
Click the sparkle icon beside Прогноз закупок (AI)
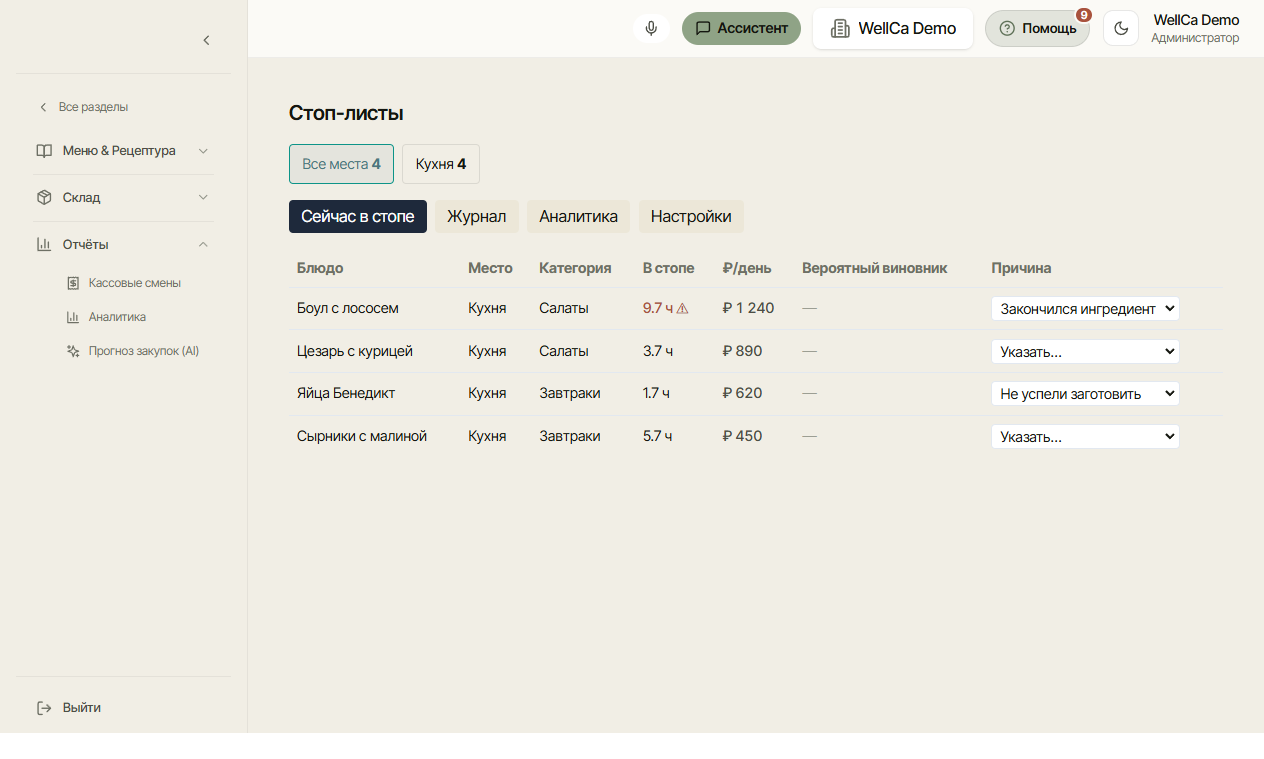click(73, 351)
